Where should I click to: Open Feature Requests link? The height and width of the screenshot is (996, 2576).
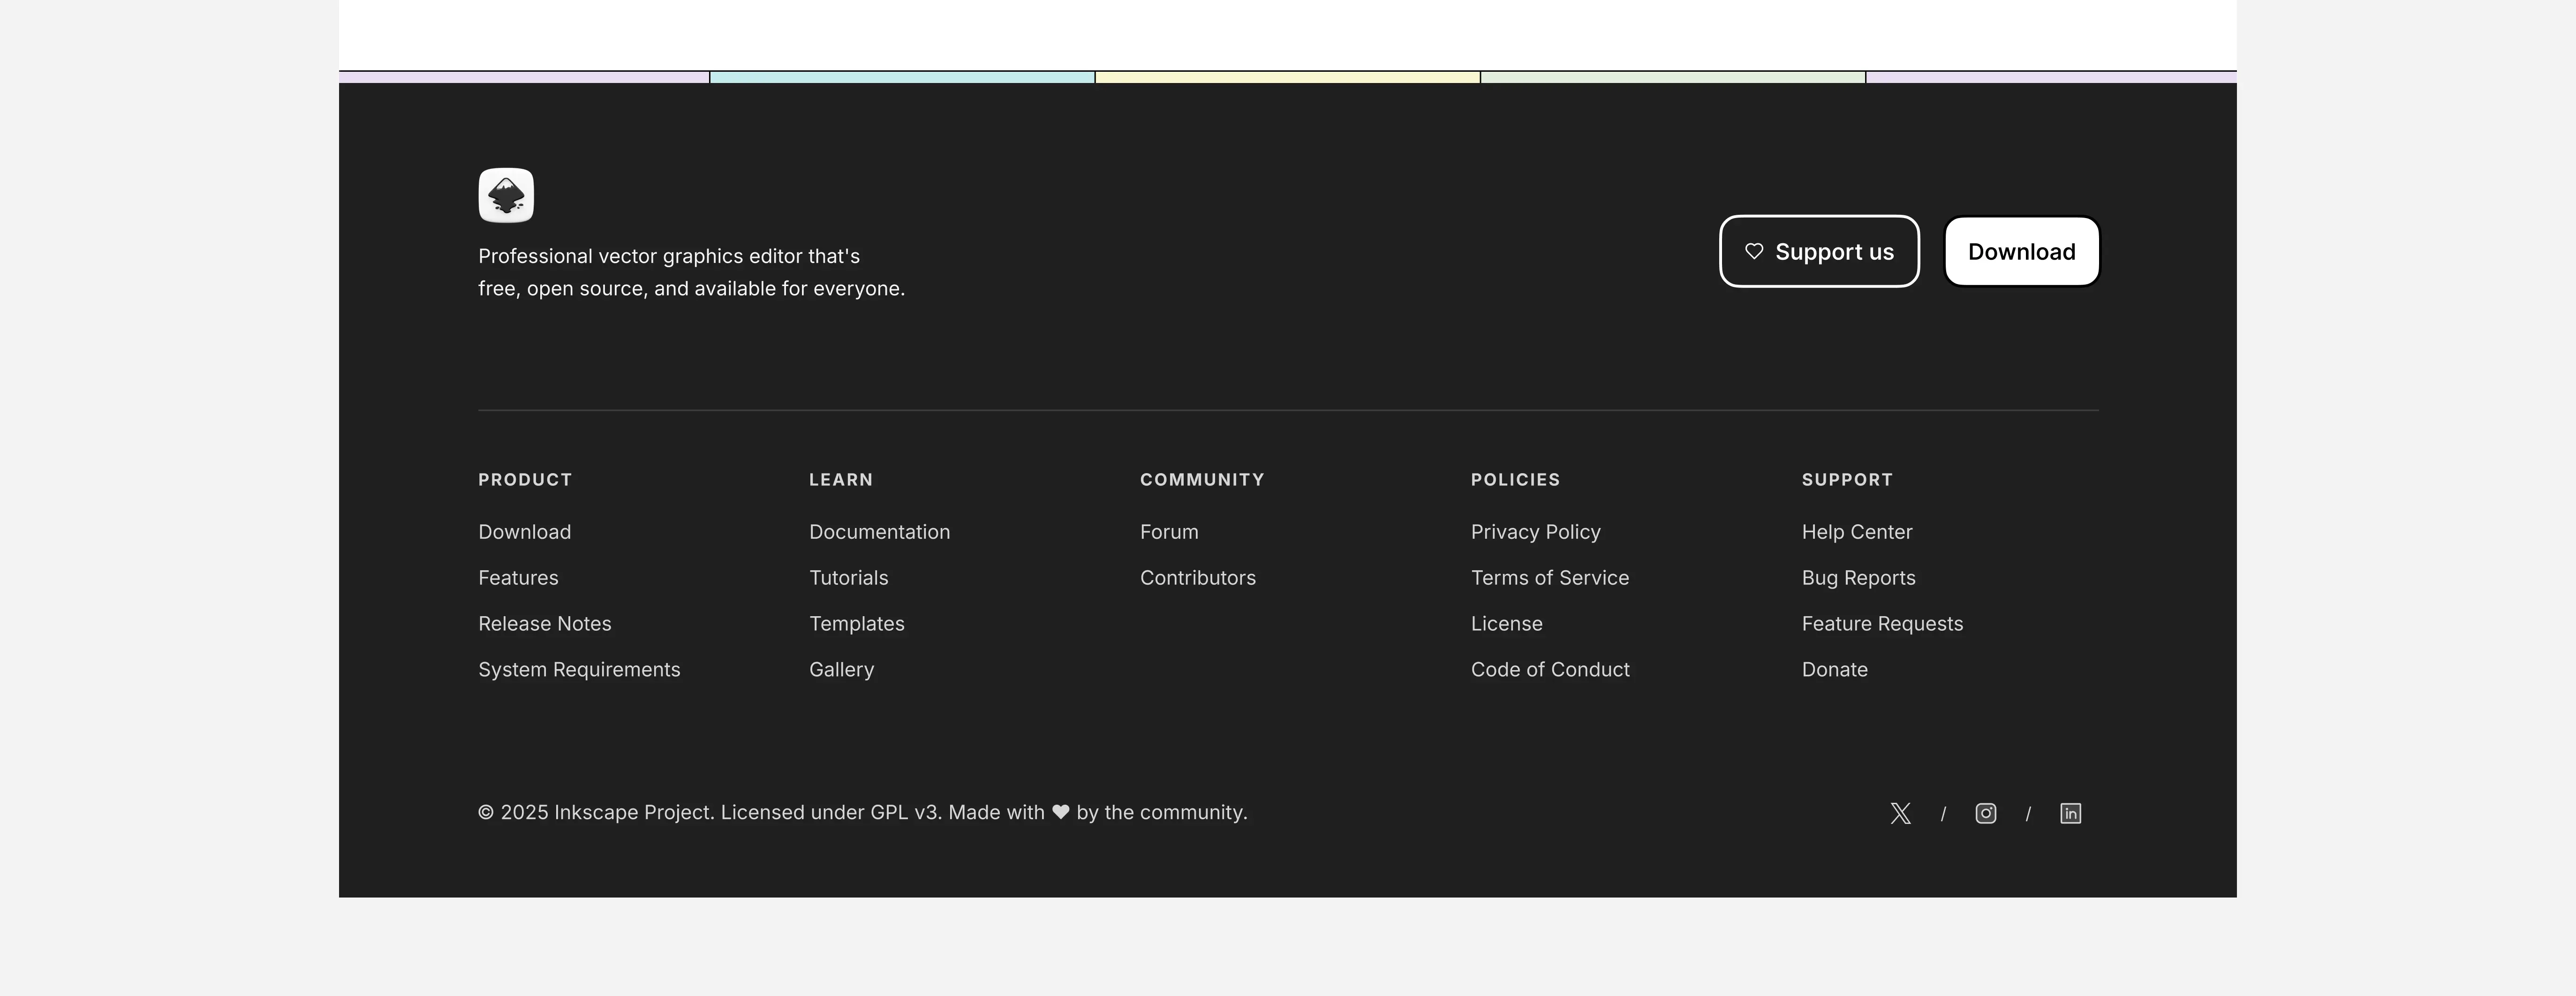point(1882,624)
